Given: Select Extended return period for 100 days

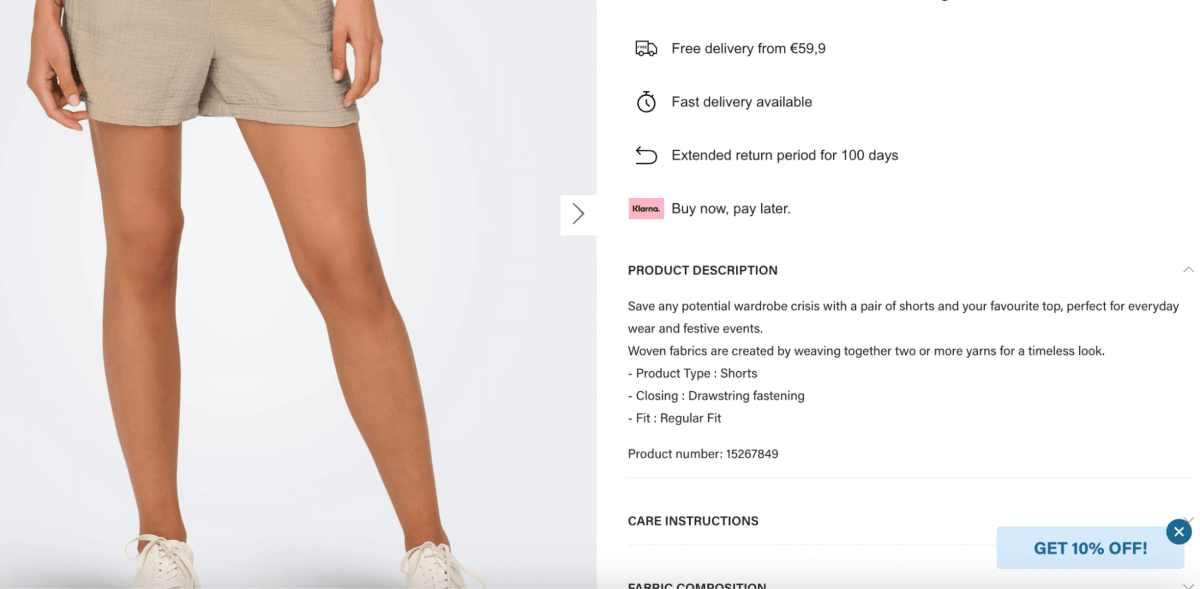Looking at the screenshot, I should point(784,155).
